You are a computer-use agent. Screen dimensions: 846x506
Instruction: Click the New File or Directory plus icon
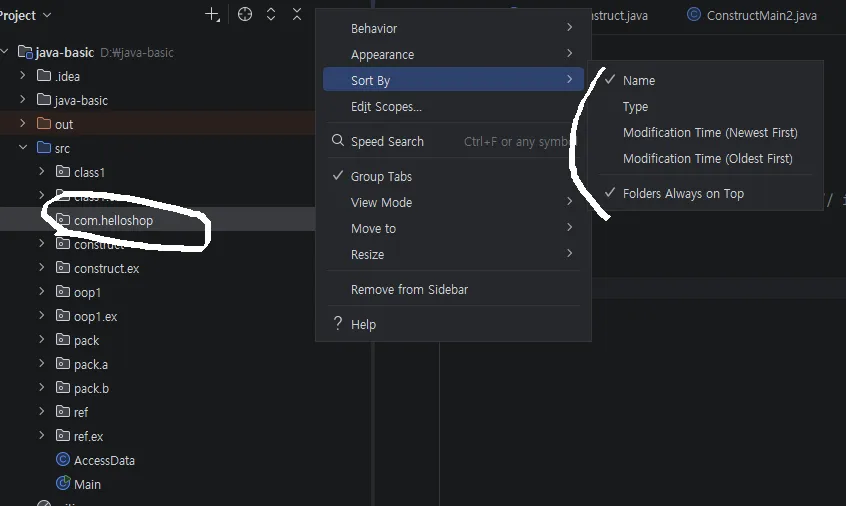pos(212,15)
